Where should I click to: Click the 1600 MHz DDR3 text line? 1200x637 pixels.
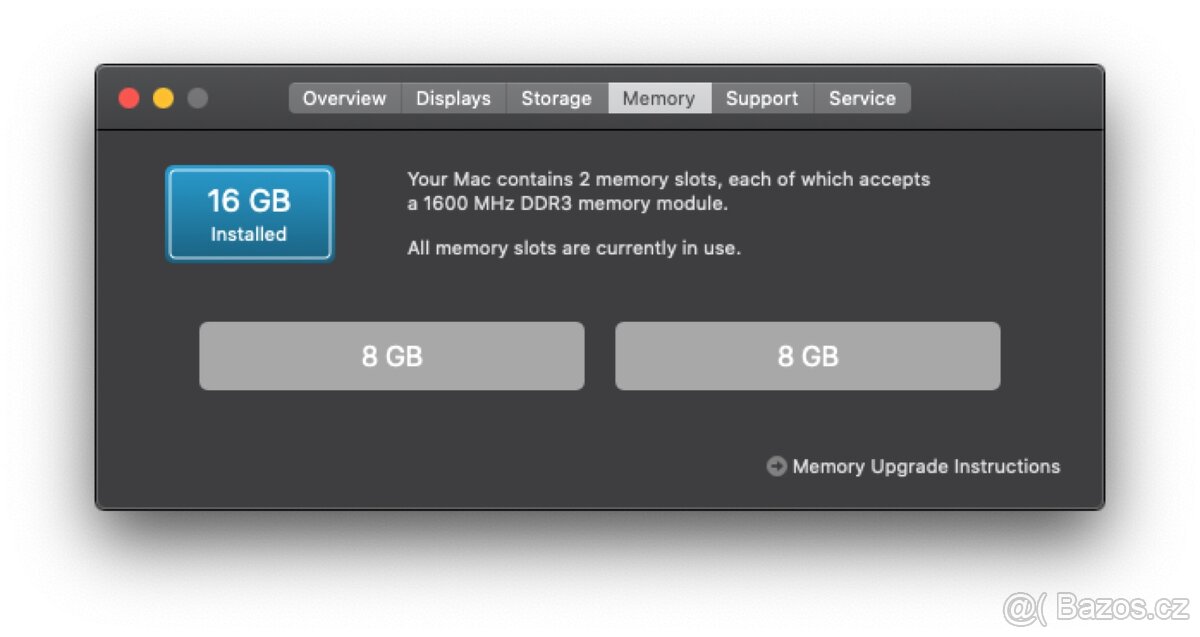click(567, 203)
